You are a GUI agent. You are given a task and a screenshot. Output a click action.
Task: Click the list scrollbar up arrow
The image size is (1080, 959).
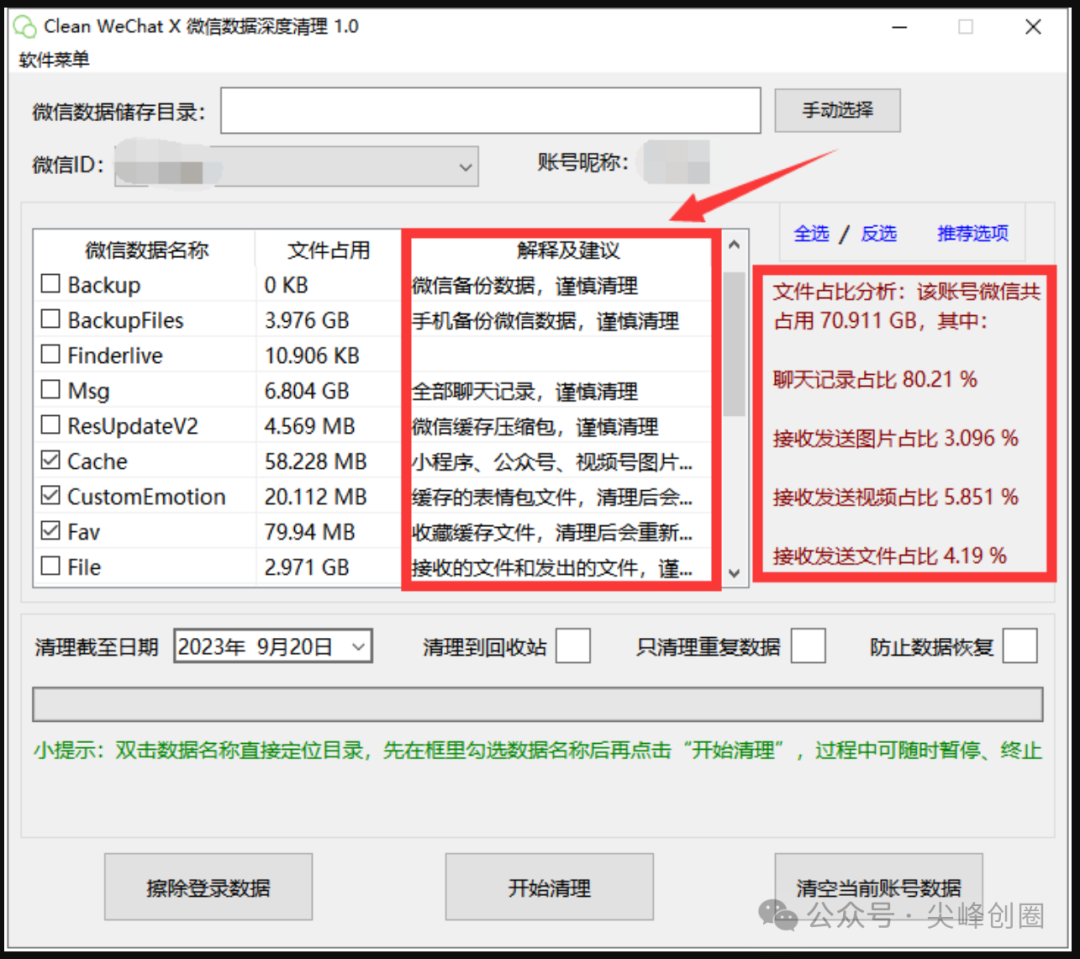coord(734,245)
